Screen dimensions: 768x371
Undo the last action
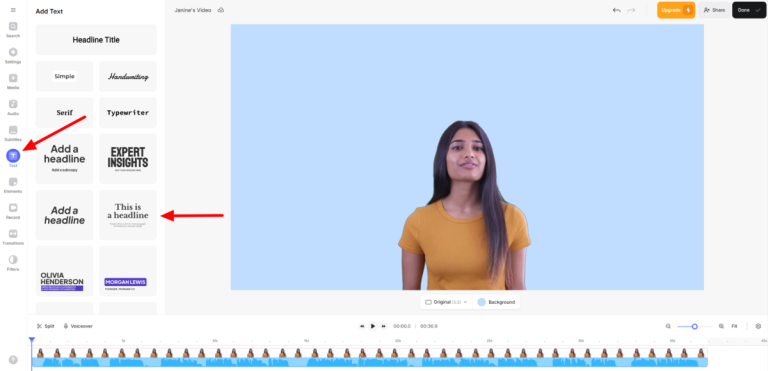click(x=617, y=10)
